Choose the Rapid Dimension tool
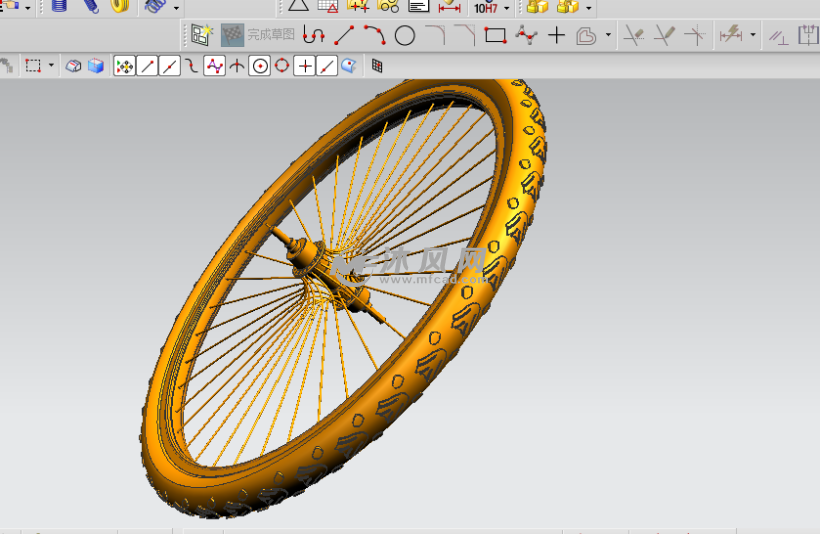 pos(731,35)
